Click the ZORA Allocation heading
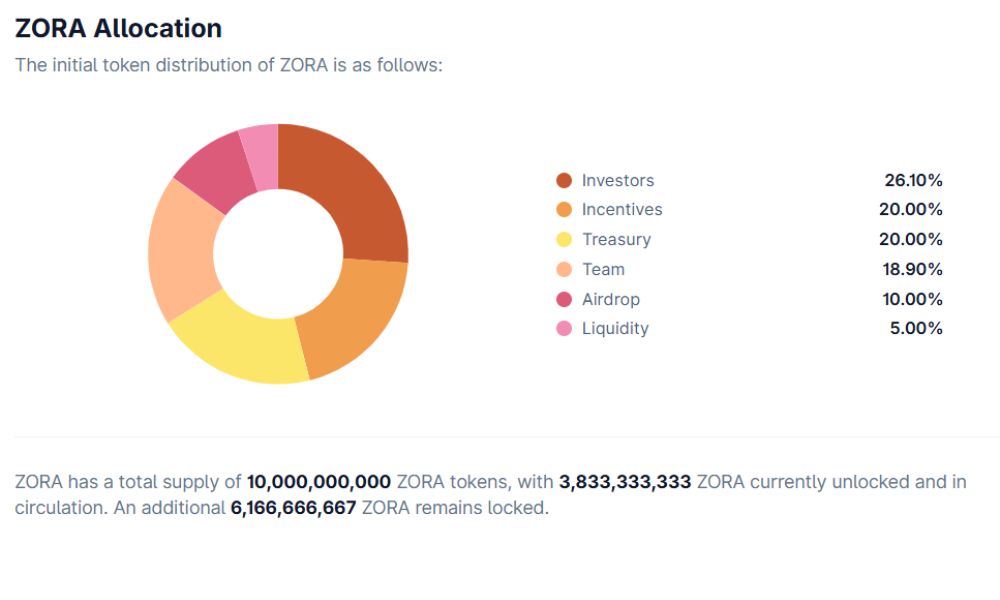Image resolution: width=1000 pixels, height=600 pixels. pyautogui.click(x=118, y=28)
